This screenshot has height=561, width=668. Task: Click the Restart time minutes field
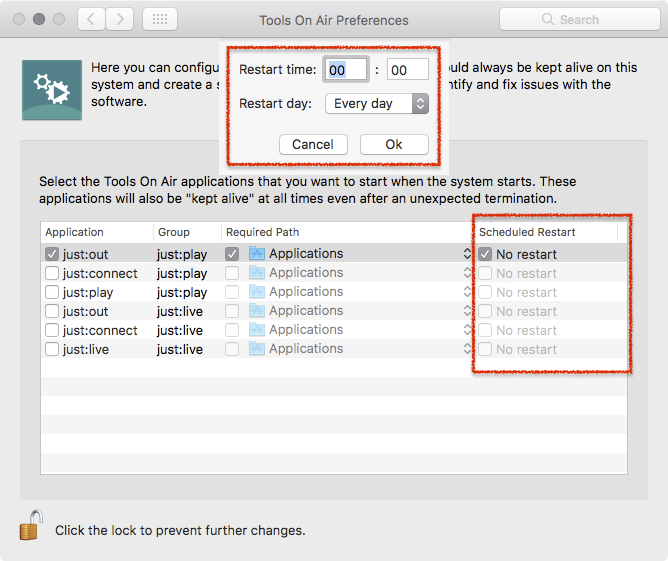pyautogui.click(x=407, y=69)
